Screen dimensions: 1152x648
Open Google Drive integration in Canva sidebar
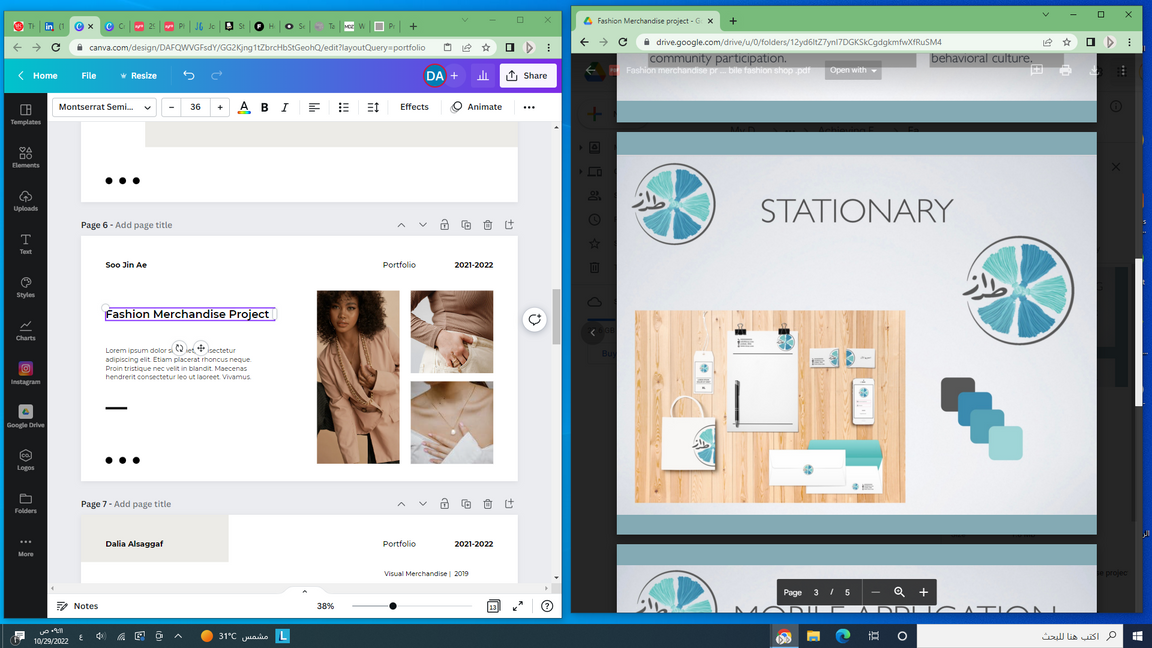coord(26,417)
